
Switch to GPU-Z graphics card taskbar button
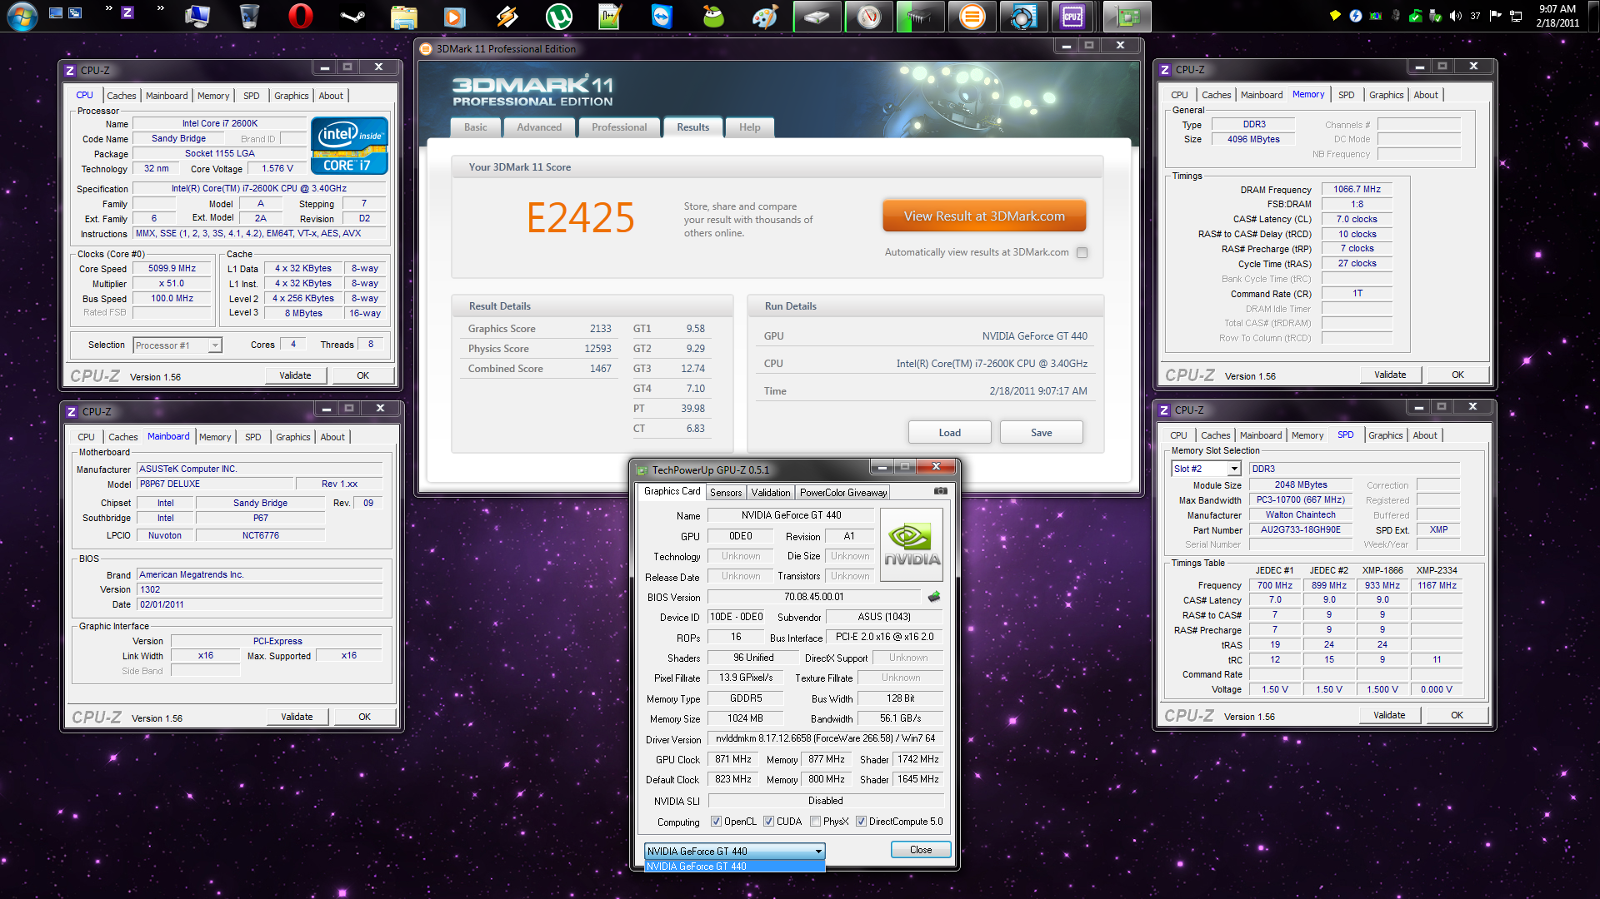(1128, 16)
